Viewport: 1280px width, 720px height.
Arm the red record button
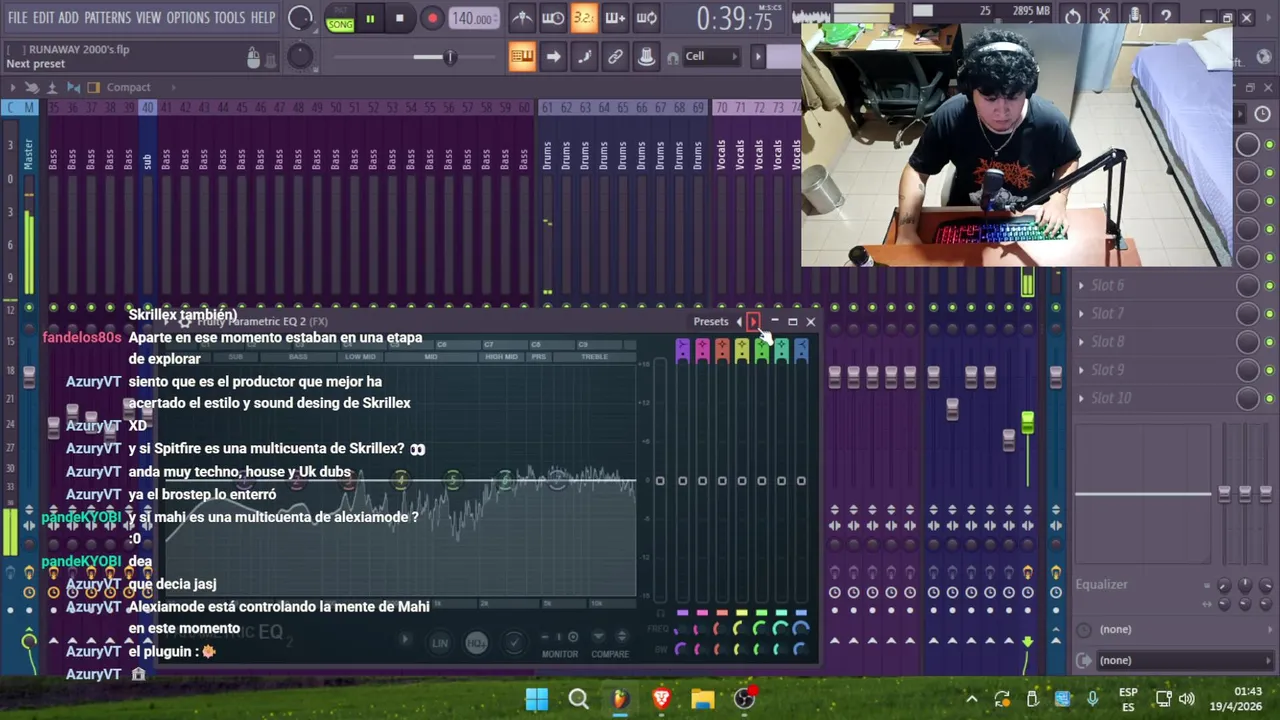pyautogui.click(x=432, y=18)
